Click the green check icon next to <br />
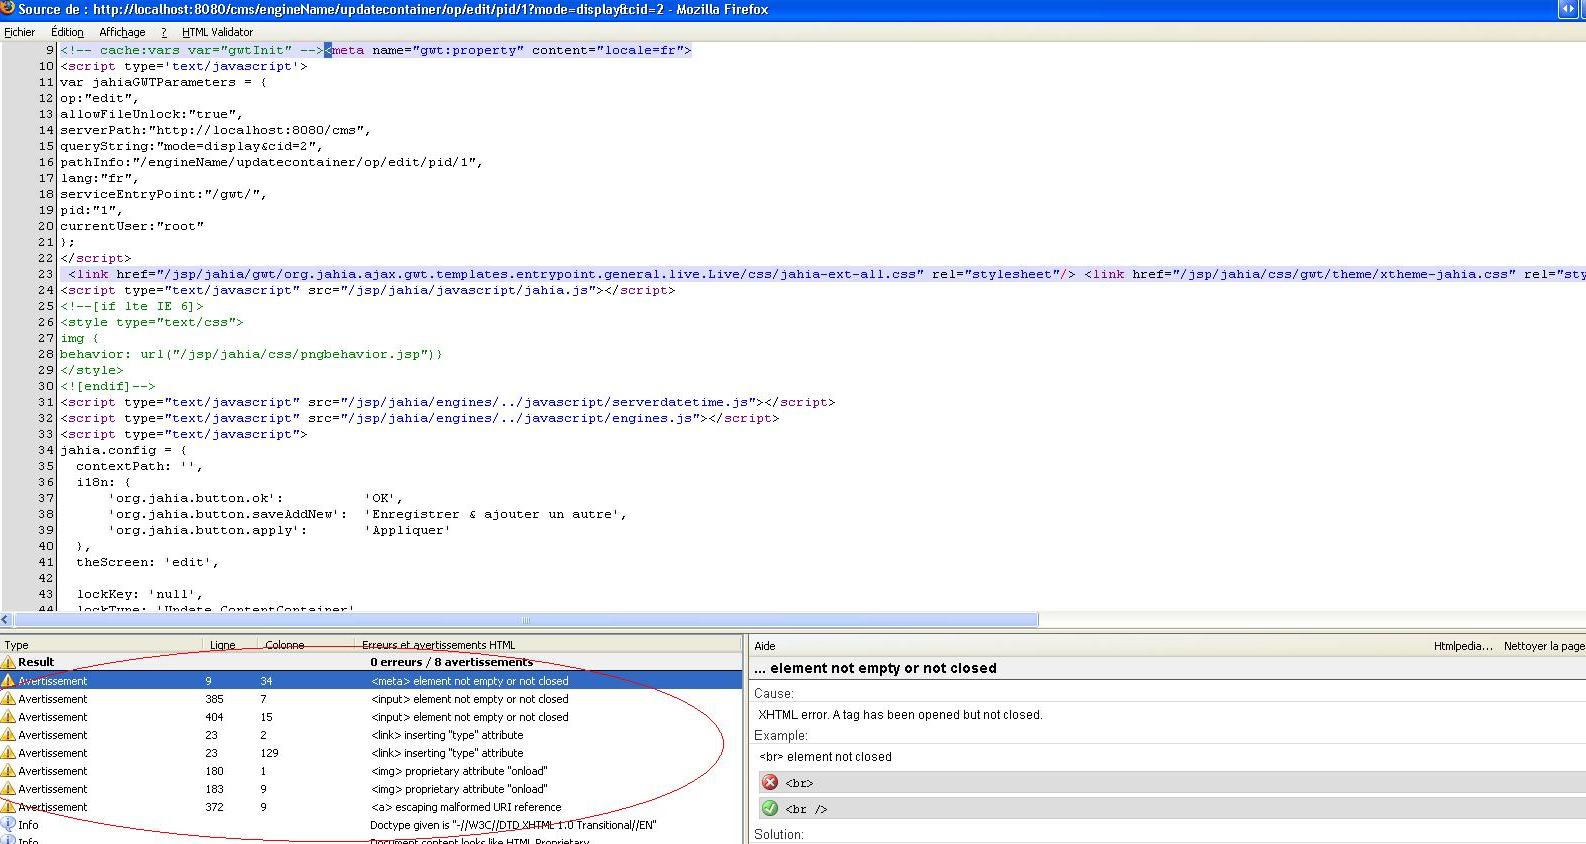Image resolution: width=1586 pixels, height=844 pixels. (770, 808)
